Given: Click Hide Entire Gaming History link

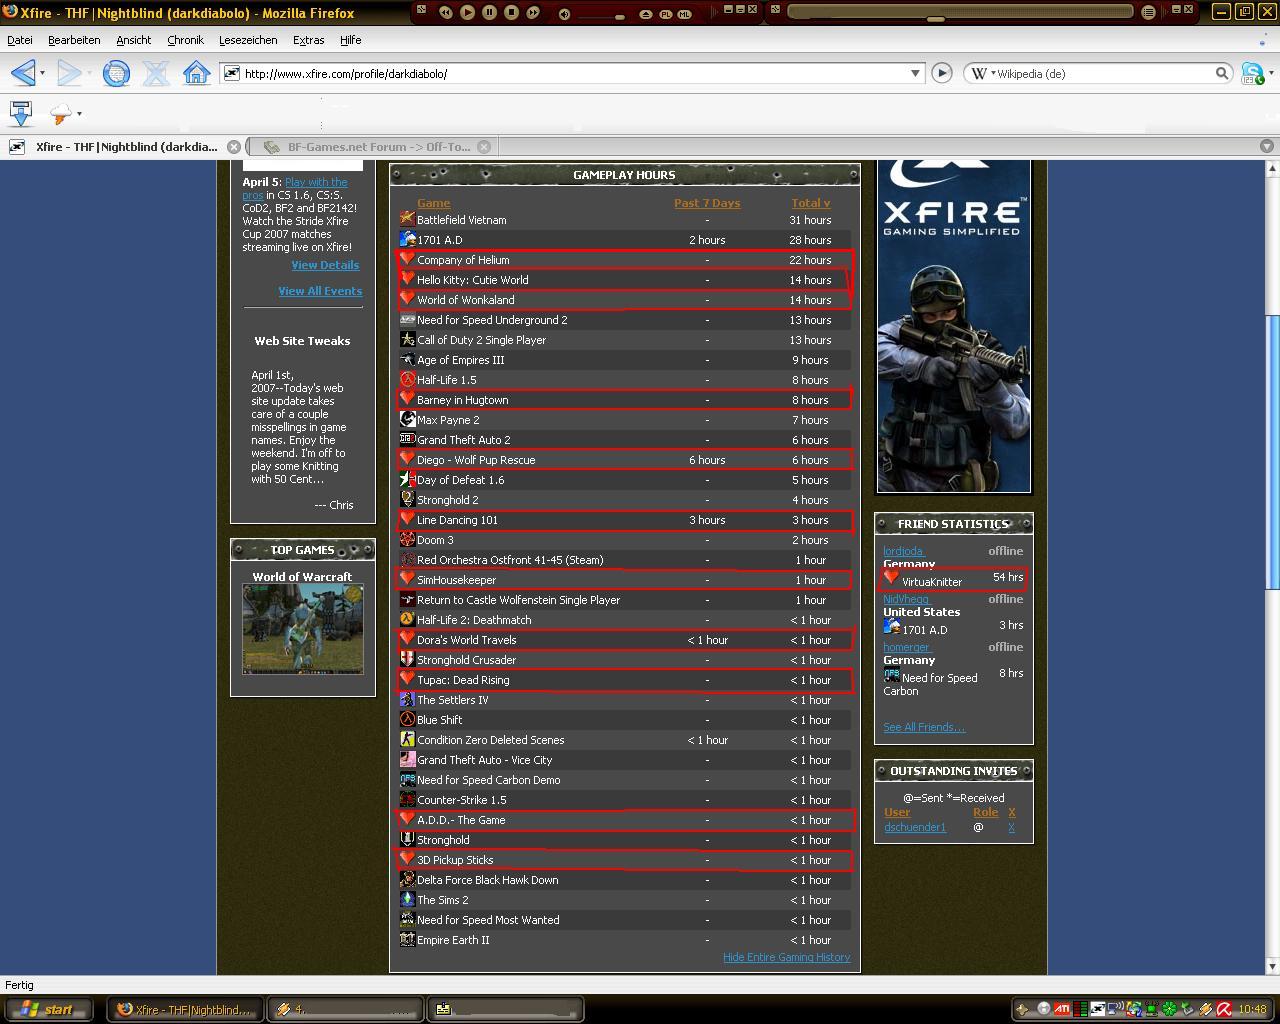Looking at the screenshot, I should coord(786,957).
